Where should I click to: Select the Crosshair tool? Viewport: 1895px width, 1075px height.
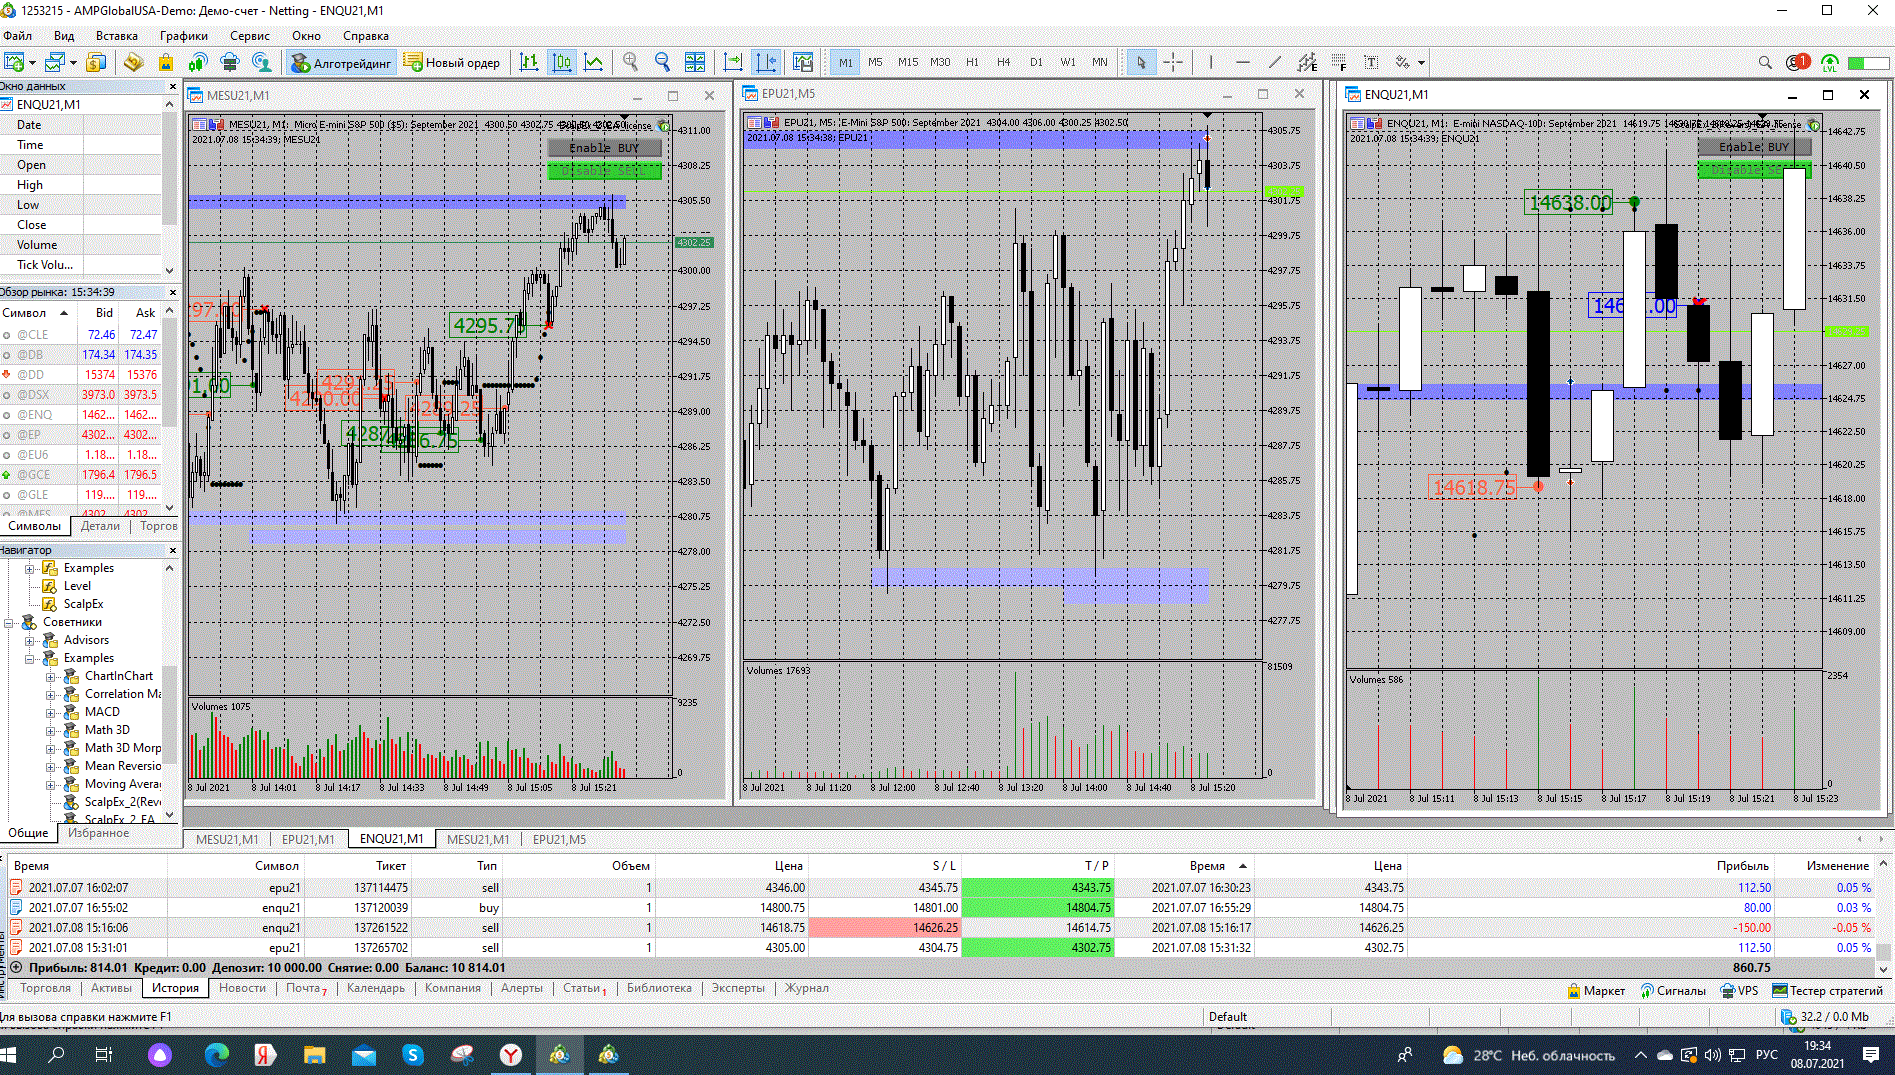[1173, 62]
